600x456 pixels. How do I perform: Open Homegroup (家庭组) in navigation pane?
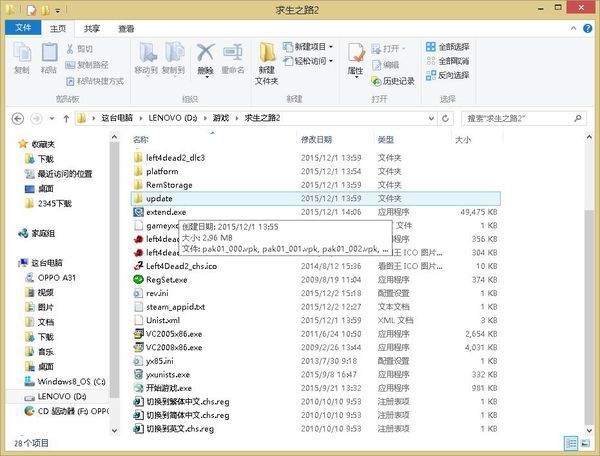43,233
